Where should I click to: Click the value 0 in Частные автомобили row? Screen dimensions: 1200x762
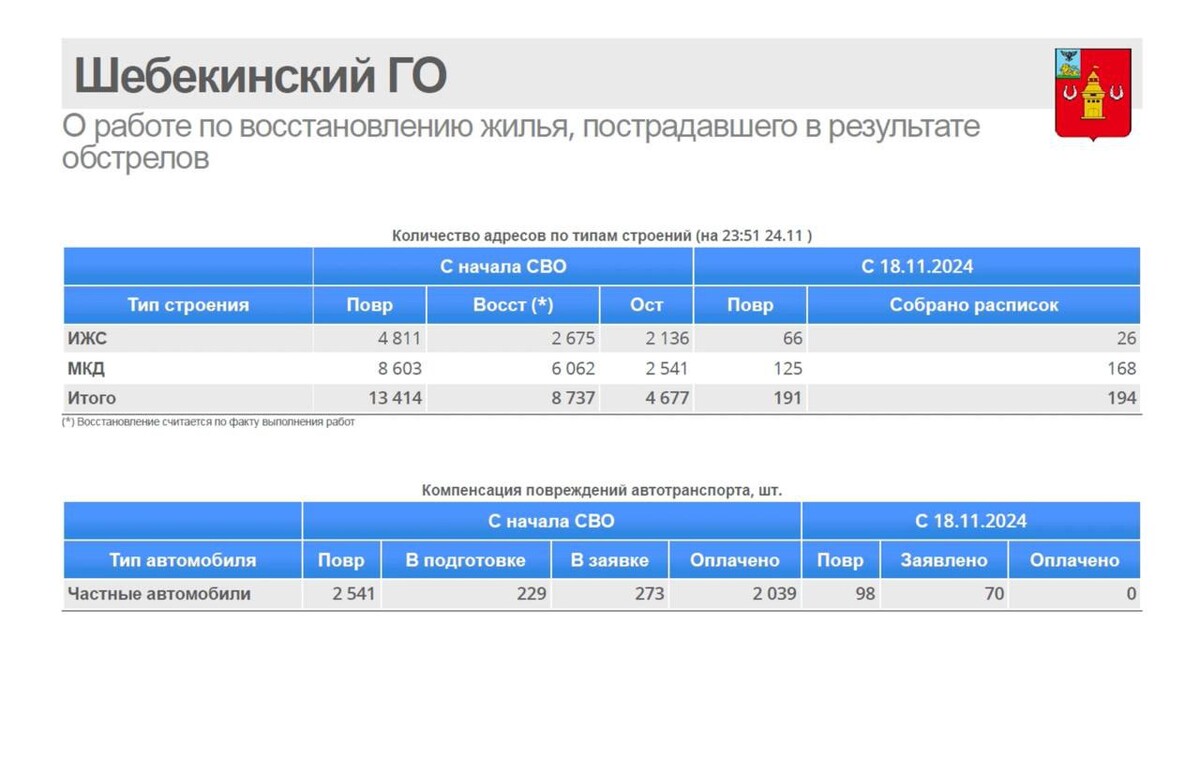click(1132, 594)
